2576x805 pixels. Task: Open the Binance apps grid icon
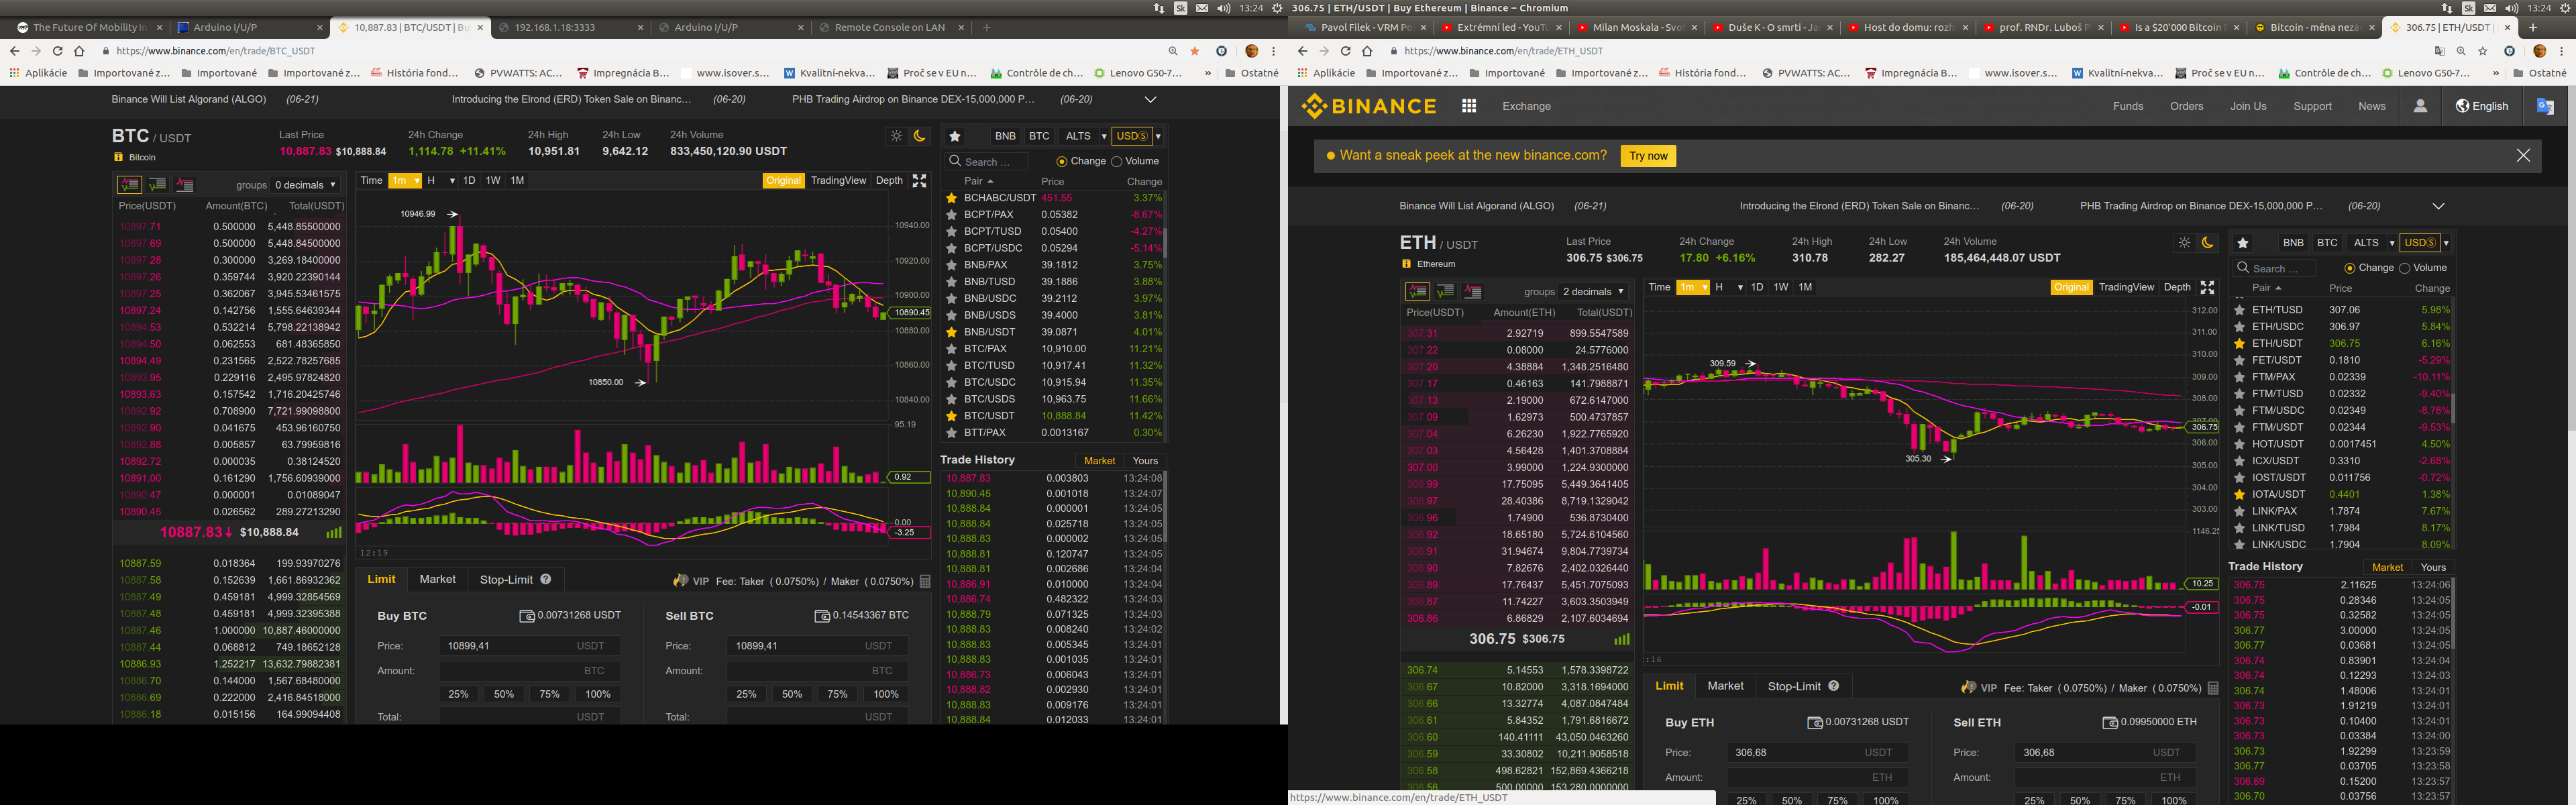1469,106
